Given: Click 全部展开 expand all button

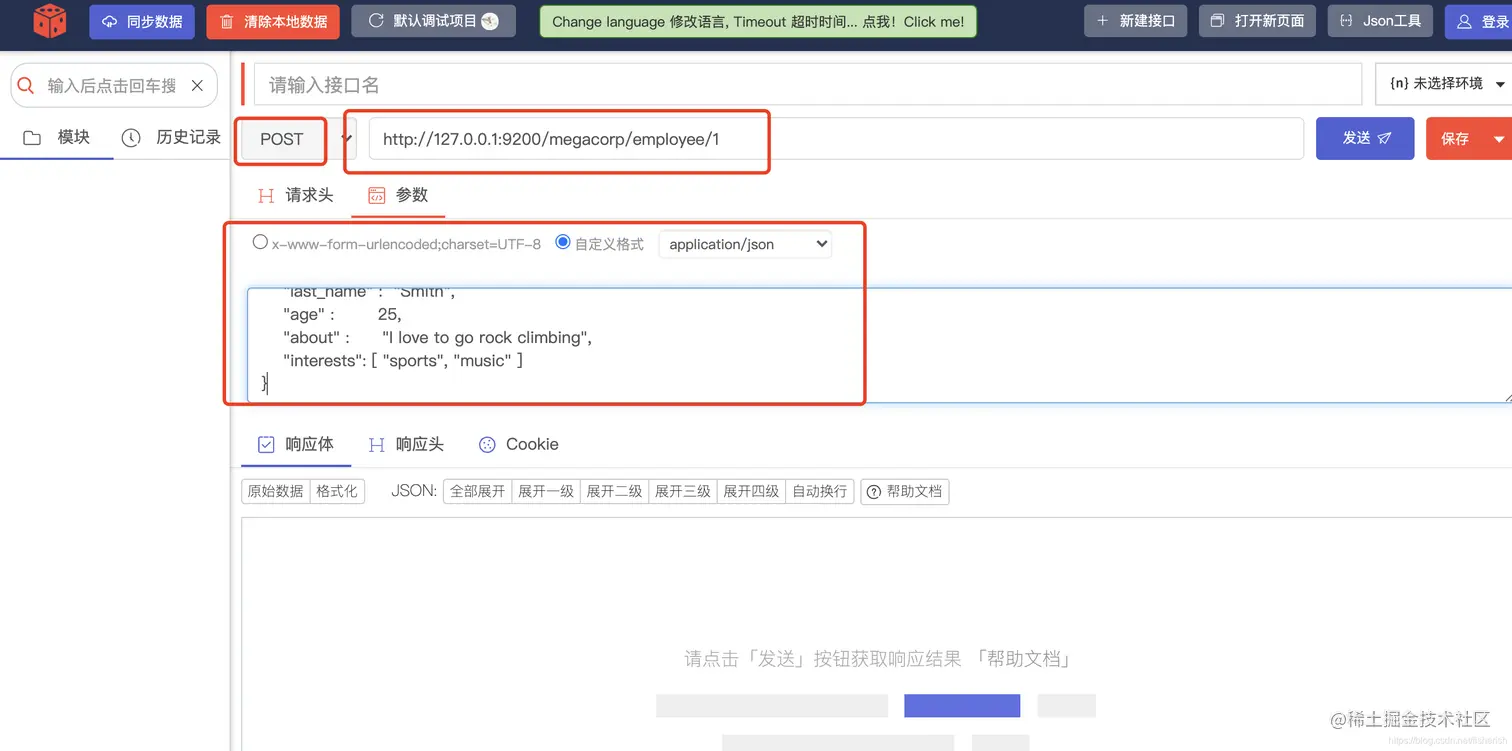Looking at the screenshot, I should point(477,491).
